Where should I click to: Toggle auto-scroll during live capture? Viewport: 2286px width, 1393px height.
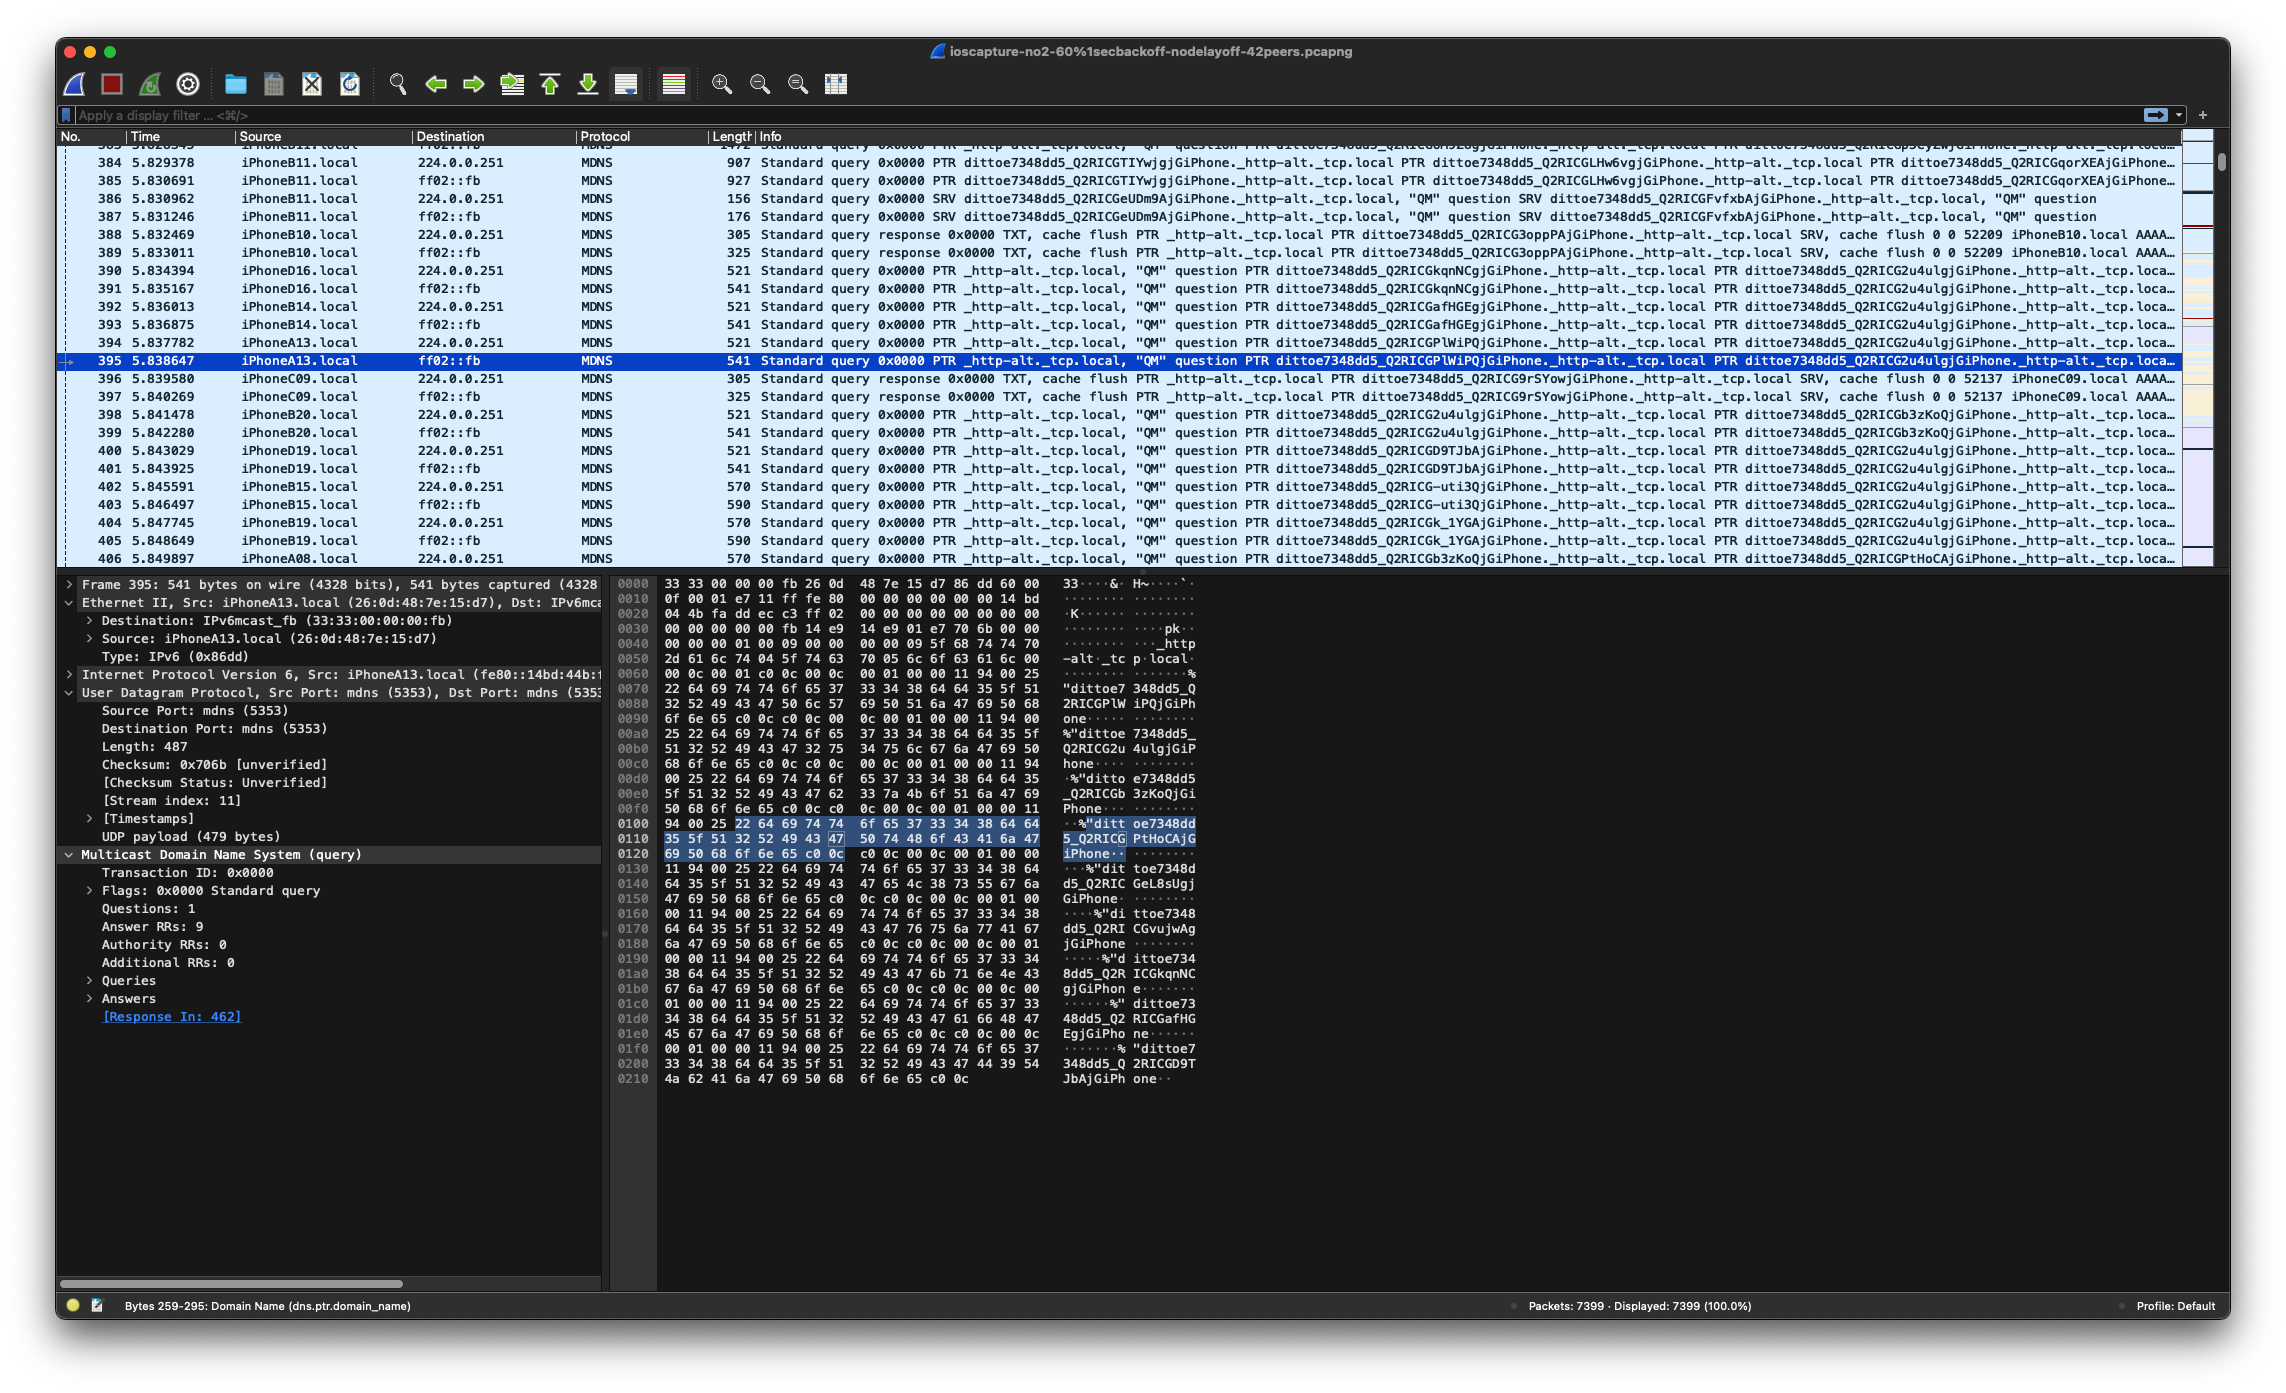point(626,85)
